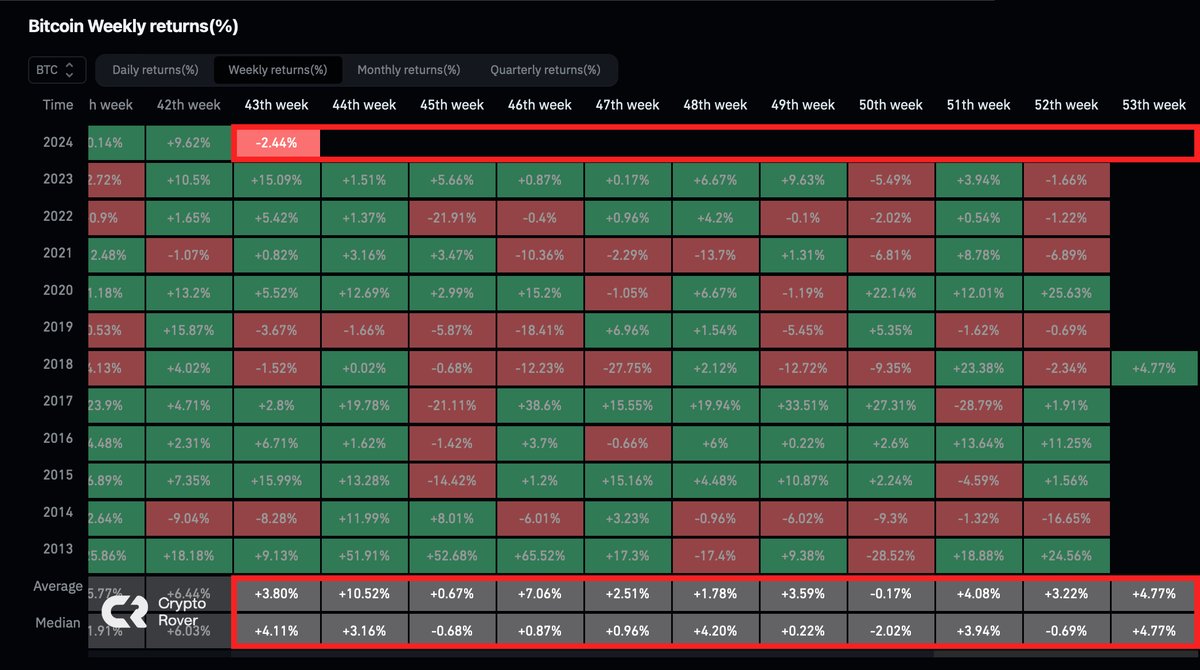The image size is (1200, 670).
Task: Click the 44th week column header
Action: pyautogui.click(x=365, y=105)
